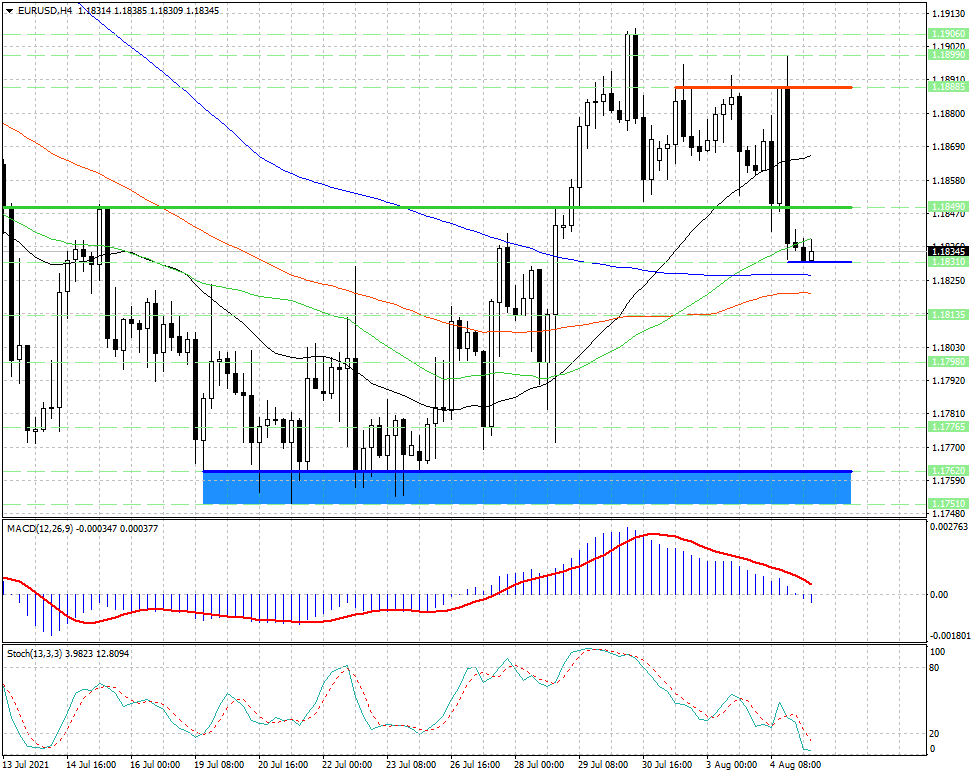The width and height of the screenshot is (972, 776).
Task: Click the green level label 1.18490
Action: tap(948, 207)
